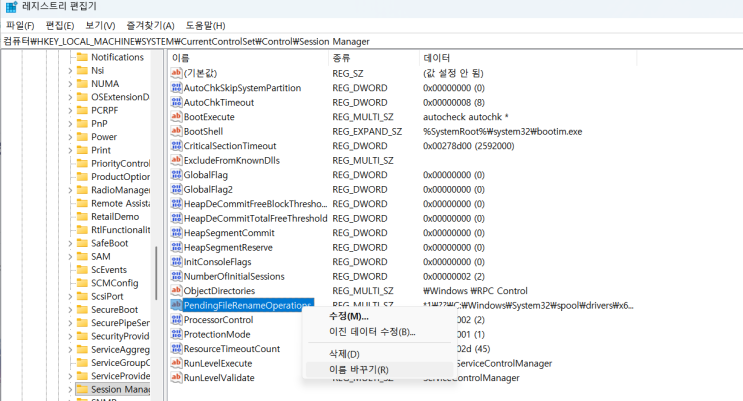Expand the SecurePipeServers key arrow
Viewport: 743px width, 401px height.
[70, 323]
